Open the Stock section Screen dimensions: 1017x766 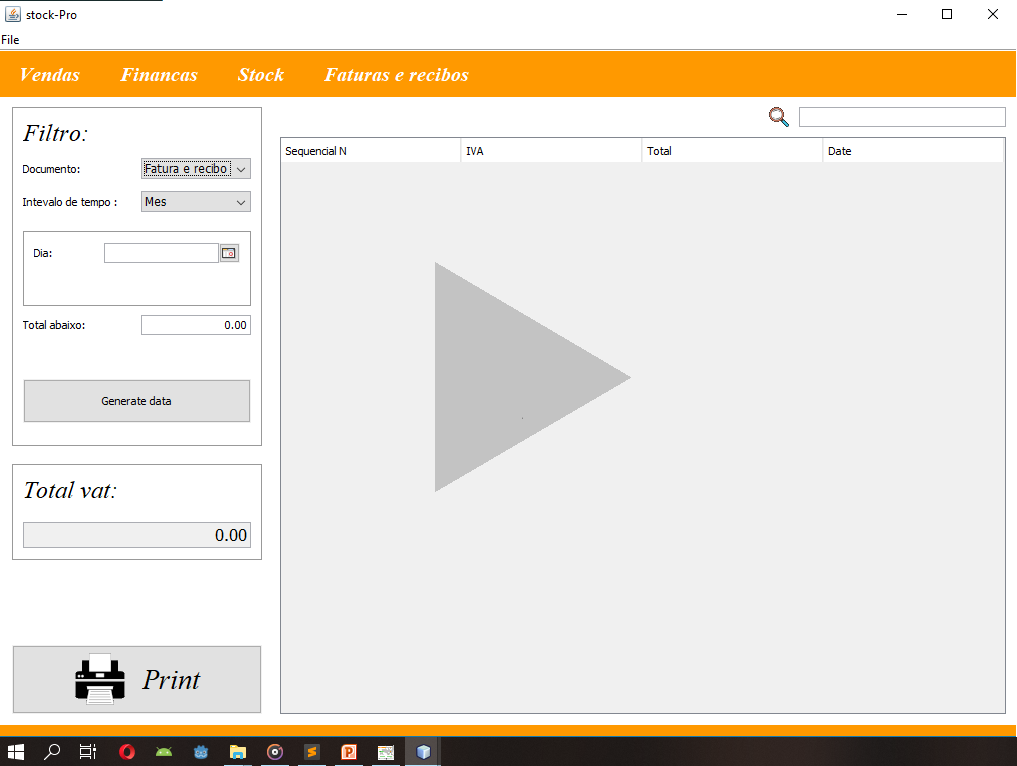[x=261, y=75]
